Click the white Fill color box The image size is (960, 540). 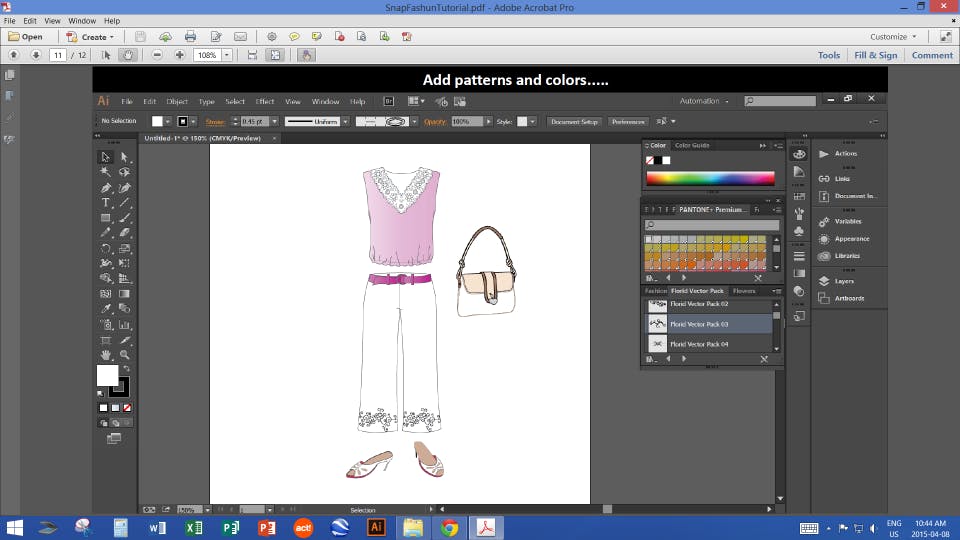107,375
